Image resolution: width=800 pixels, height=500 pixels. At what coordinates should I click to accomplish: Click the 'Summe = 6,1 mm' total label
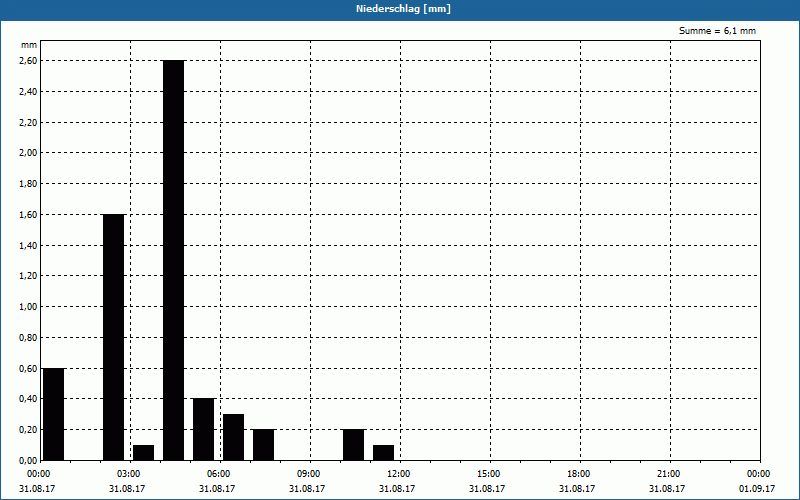click(717, 31)
